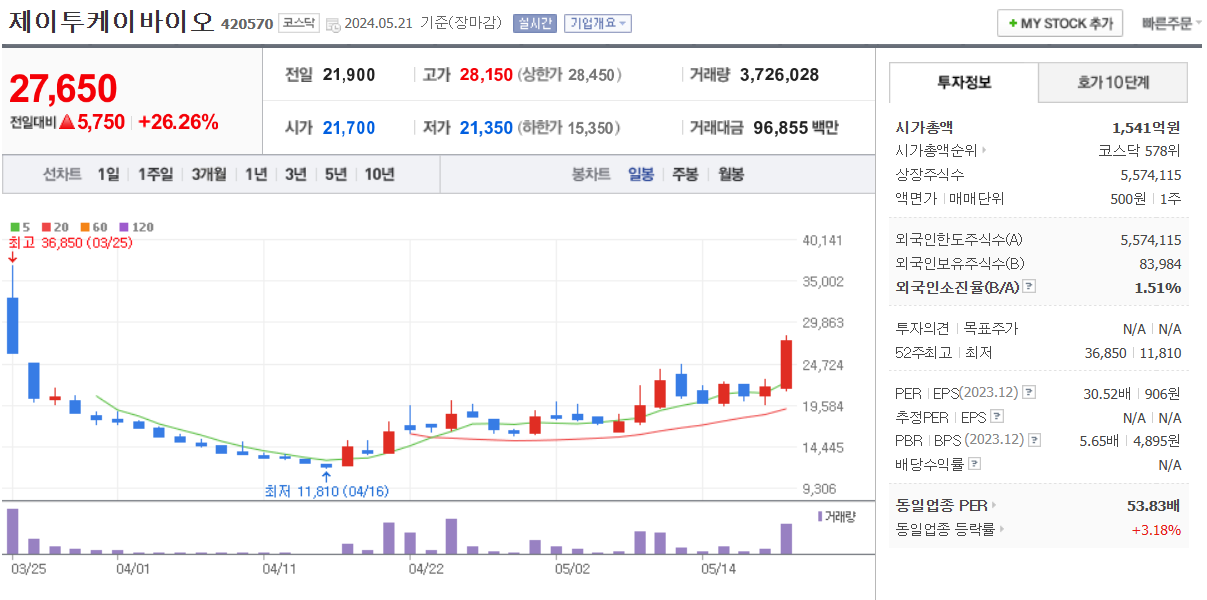Click the 외국인보유주식수 value 83,984
The height and width of the screenshot is (600, 1207).
coord(1160,264)
